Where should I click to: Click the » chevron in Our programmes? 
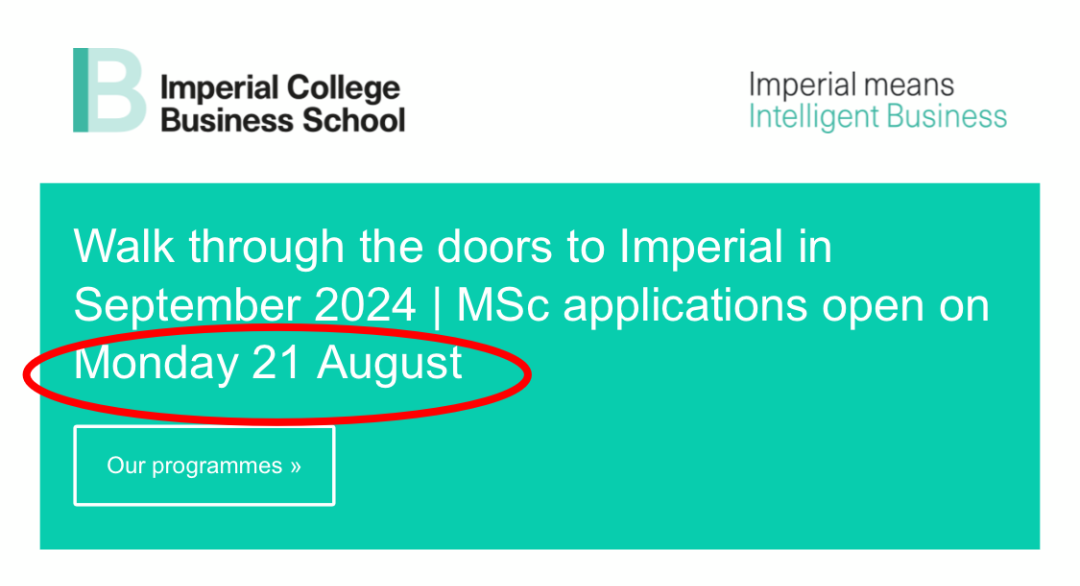295,466
